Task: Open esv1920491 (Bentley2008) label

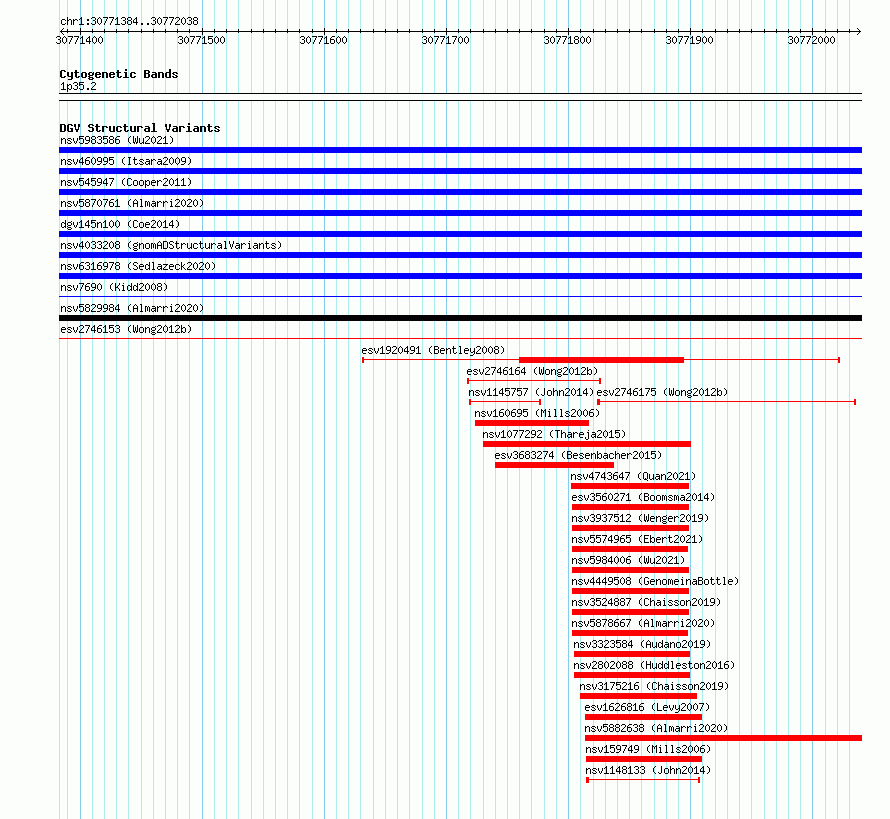Action: click(x=433, y=350)
